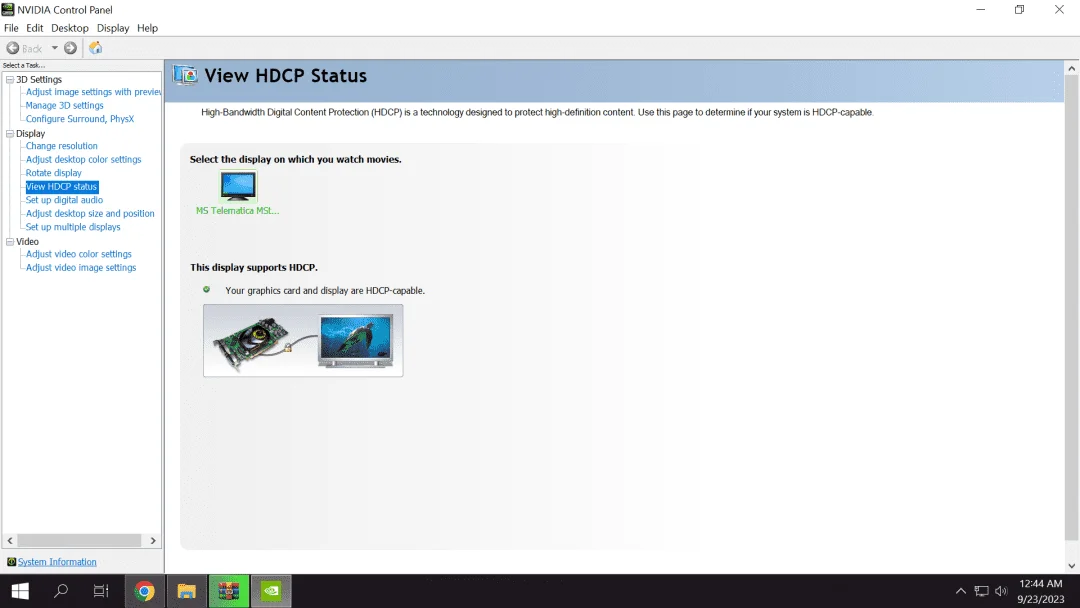Open Task View on the taskbar
This screenshot has width=1080, height=608.
(101, 591)
